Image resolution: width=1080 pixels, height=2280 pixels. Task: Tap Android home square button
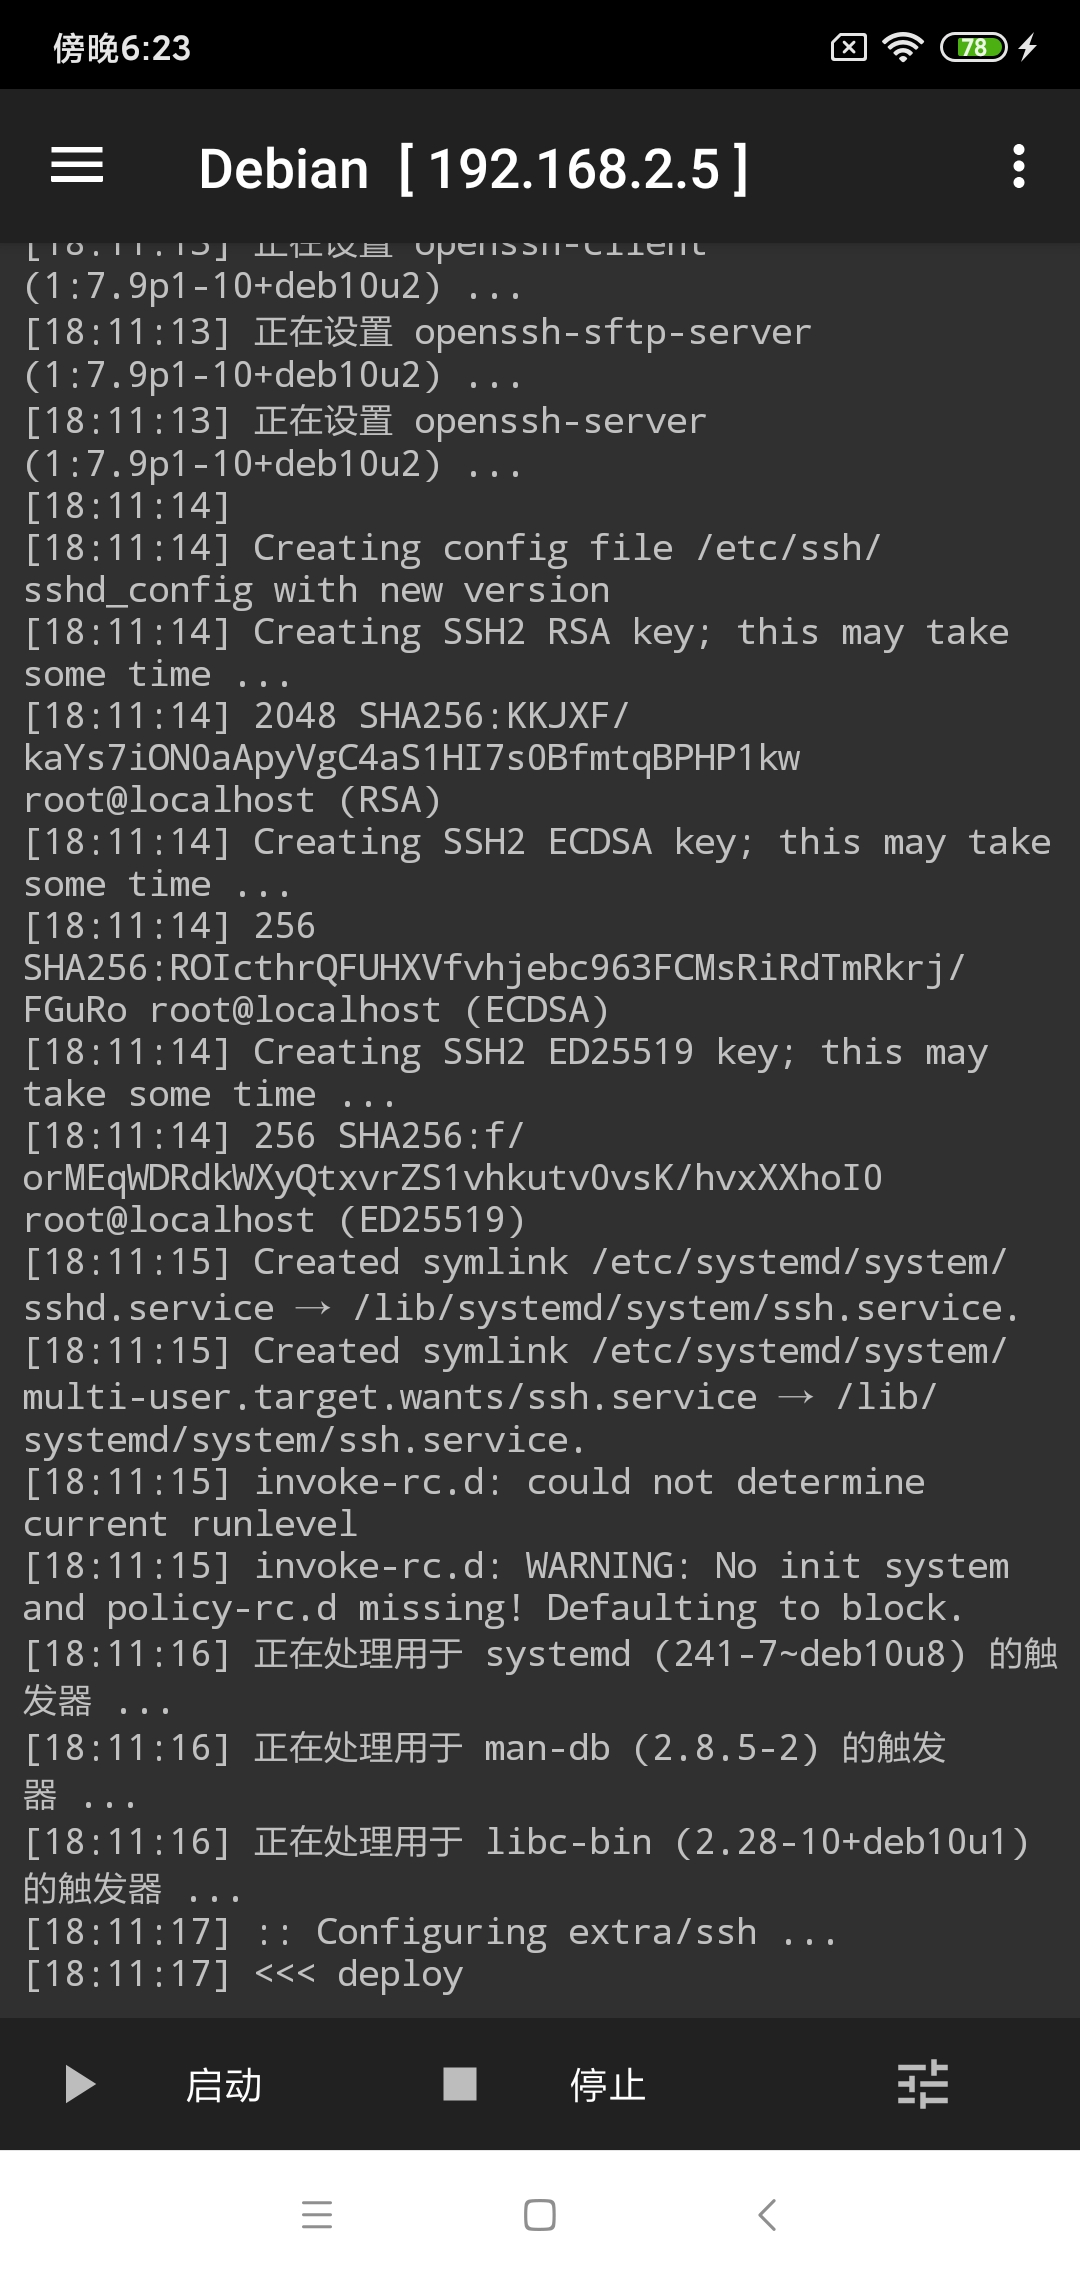point(540,2215)
